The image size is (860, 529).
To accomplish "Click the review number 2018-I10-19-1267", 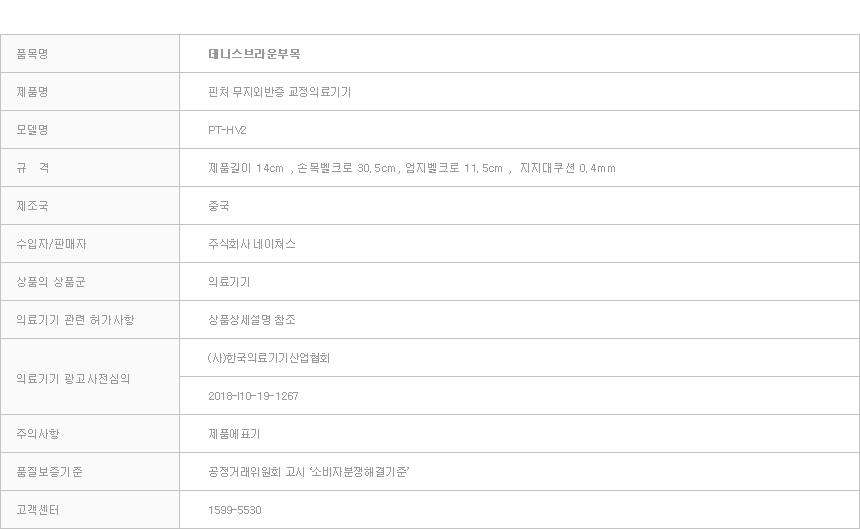I will (253, 396).
